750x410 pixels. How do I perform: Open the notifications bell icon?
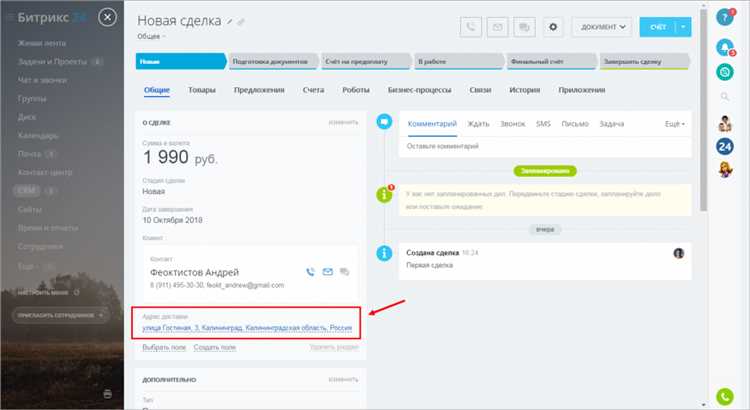point(725,47)
